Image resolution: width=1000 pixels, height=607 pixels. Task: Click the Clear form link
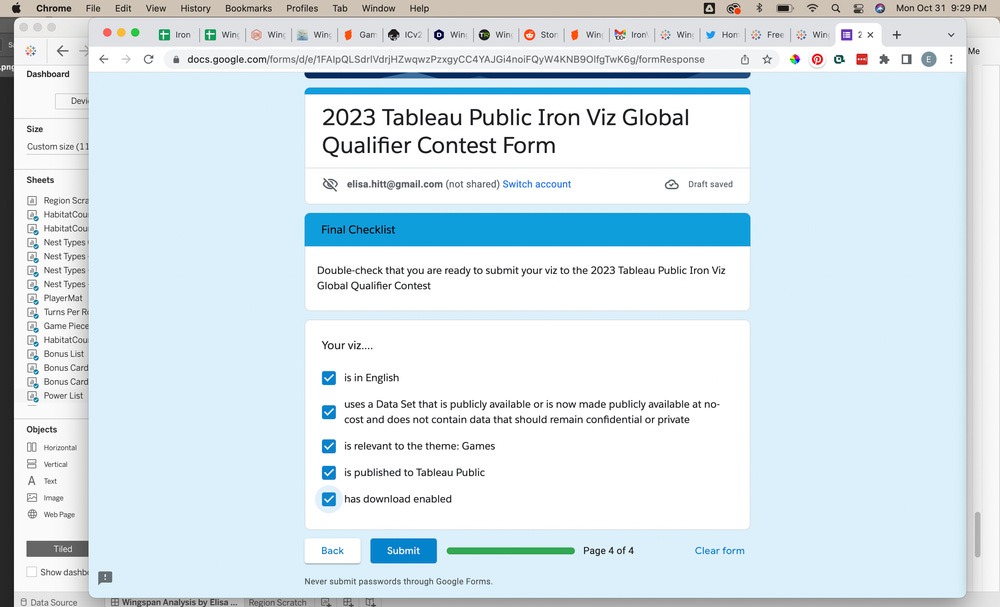tap(719, 550)
